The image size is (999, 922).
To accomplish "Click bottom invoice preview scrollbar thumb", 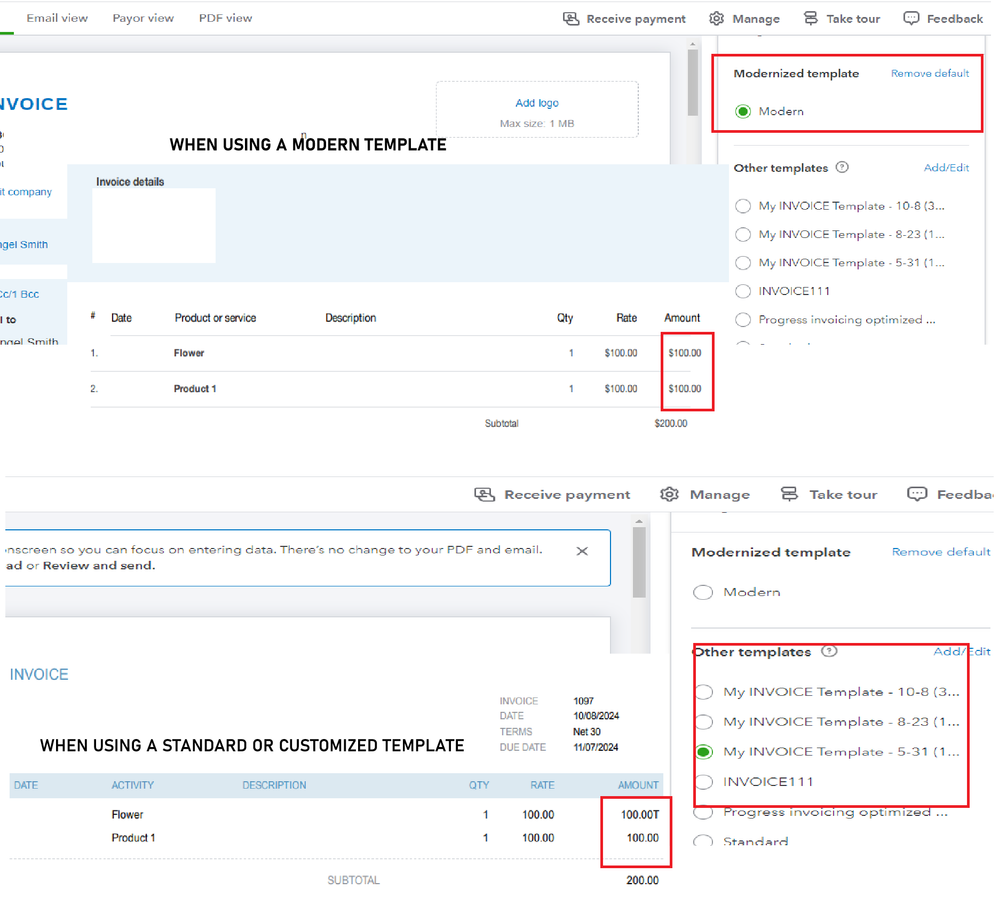I will [639, 563].
